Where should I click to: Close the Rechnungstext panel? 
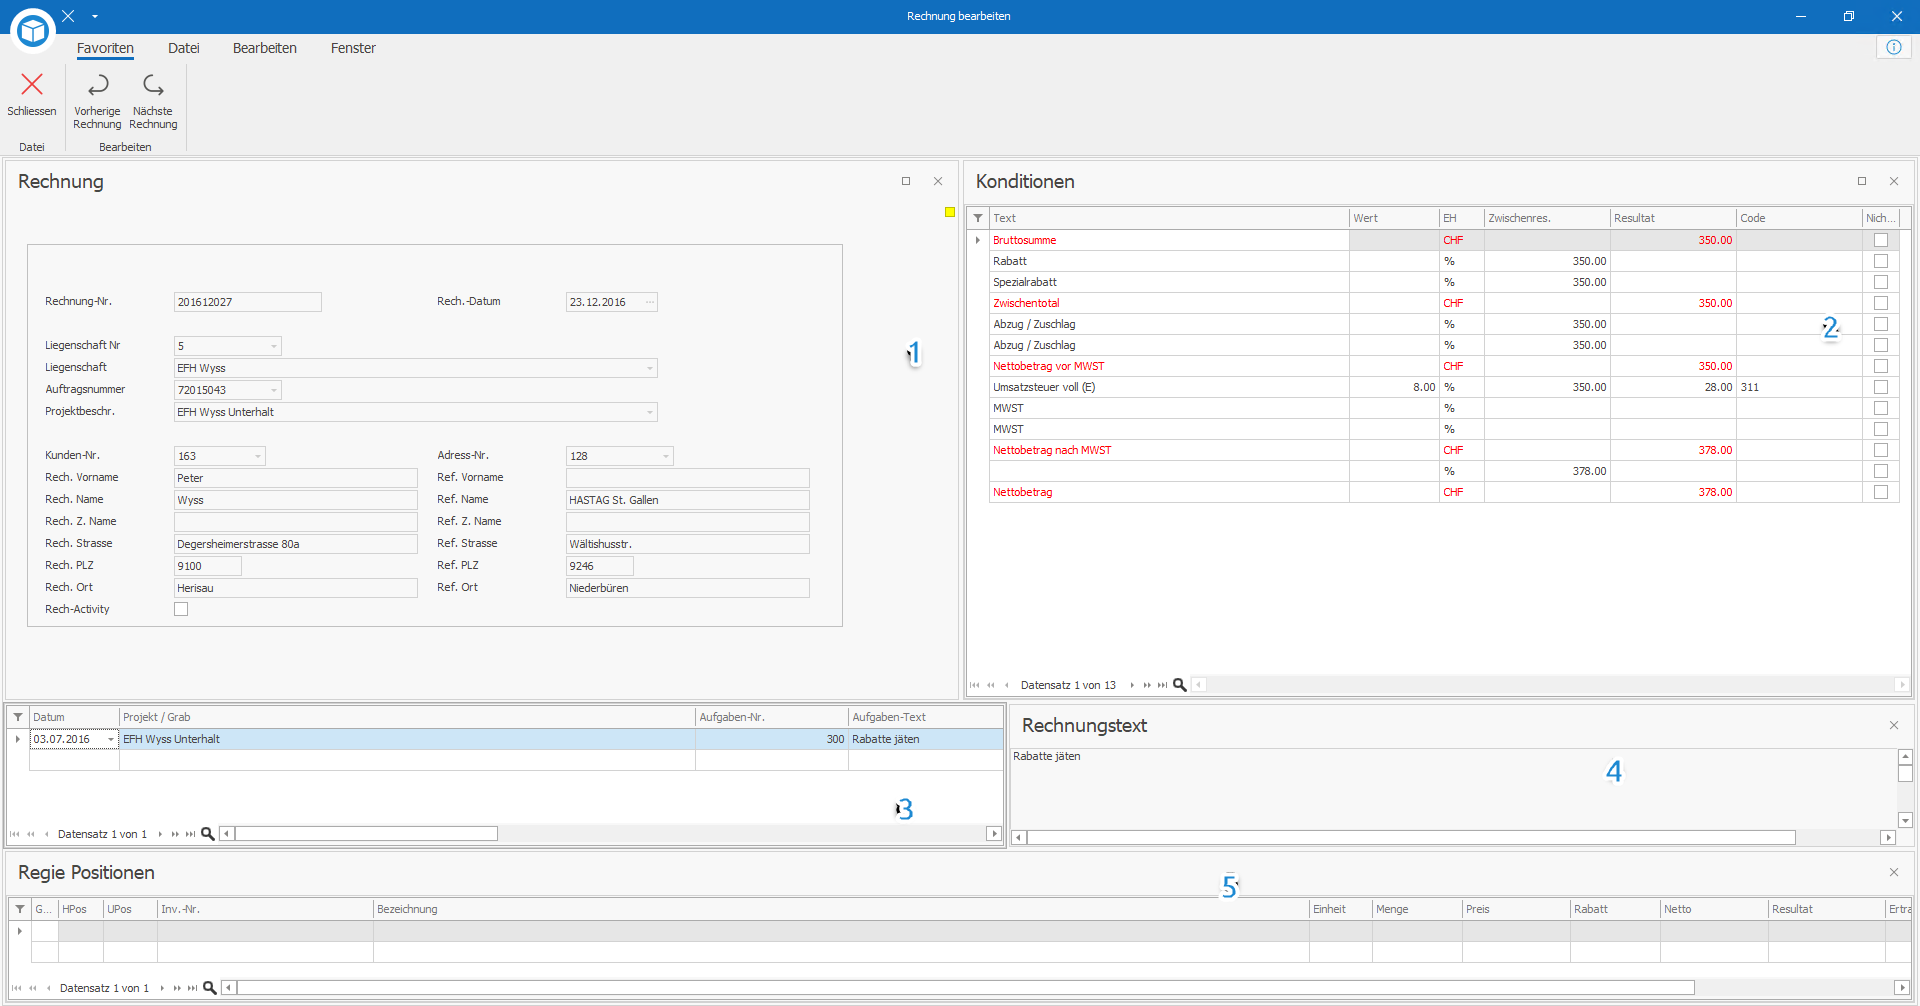(x=1894, y=725)
